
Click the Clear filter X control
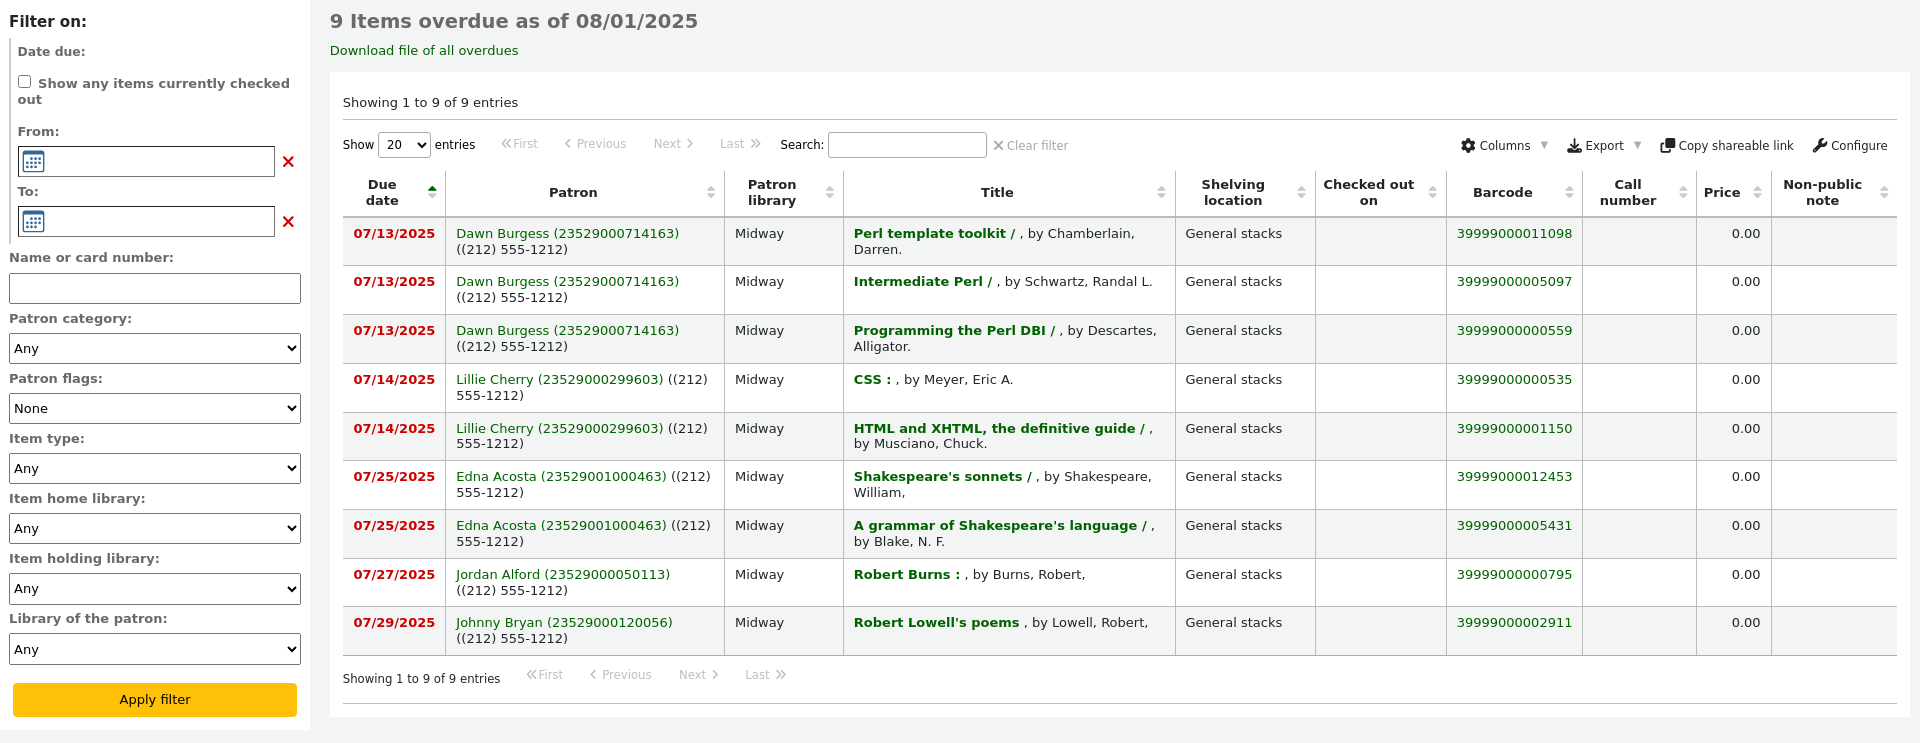(x=1030, y=146)
